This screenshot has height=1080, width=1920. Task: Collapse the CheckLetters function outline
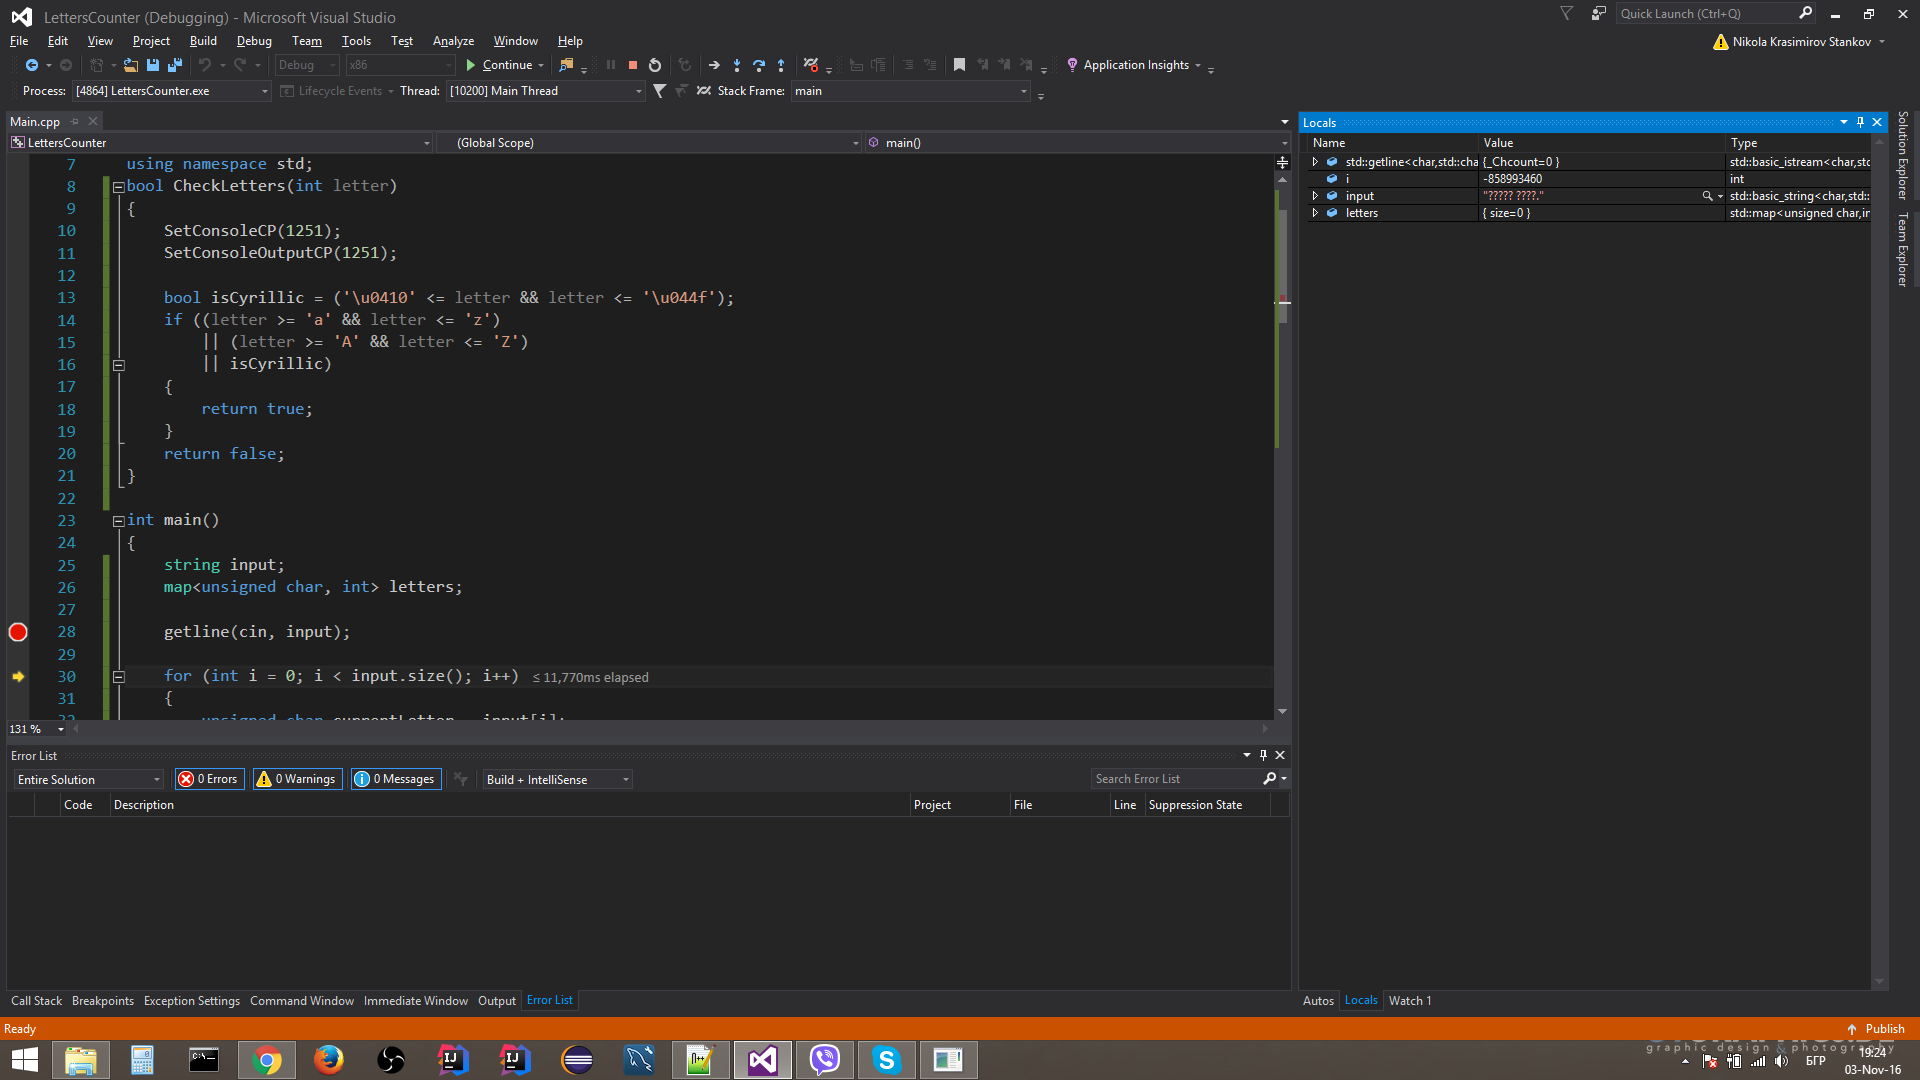(x=119, y=187)
